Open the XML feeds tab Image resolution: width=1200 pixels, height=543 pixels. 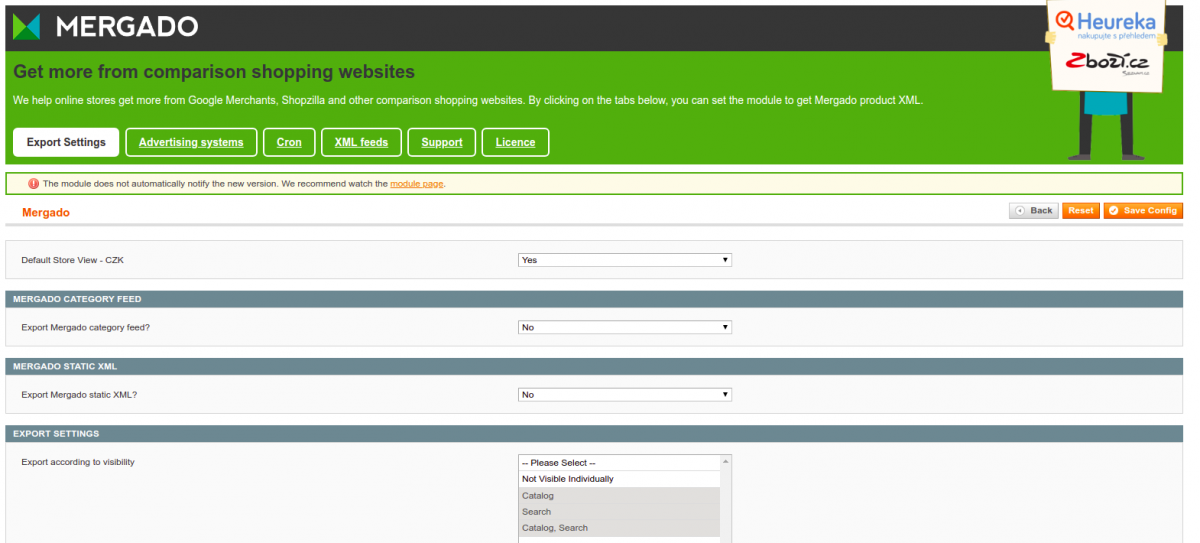(361, 142)
